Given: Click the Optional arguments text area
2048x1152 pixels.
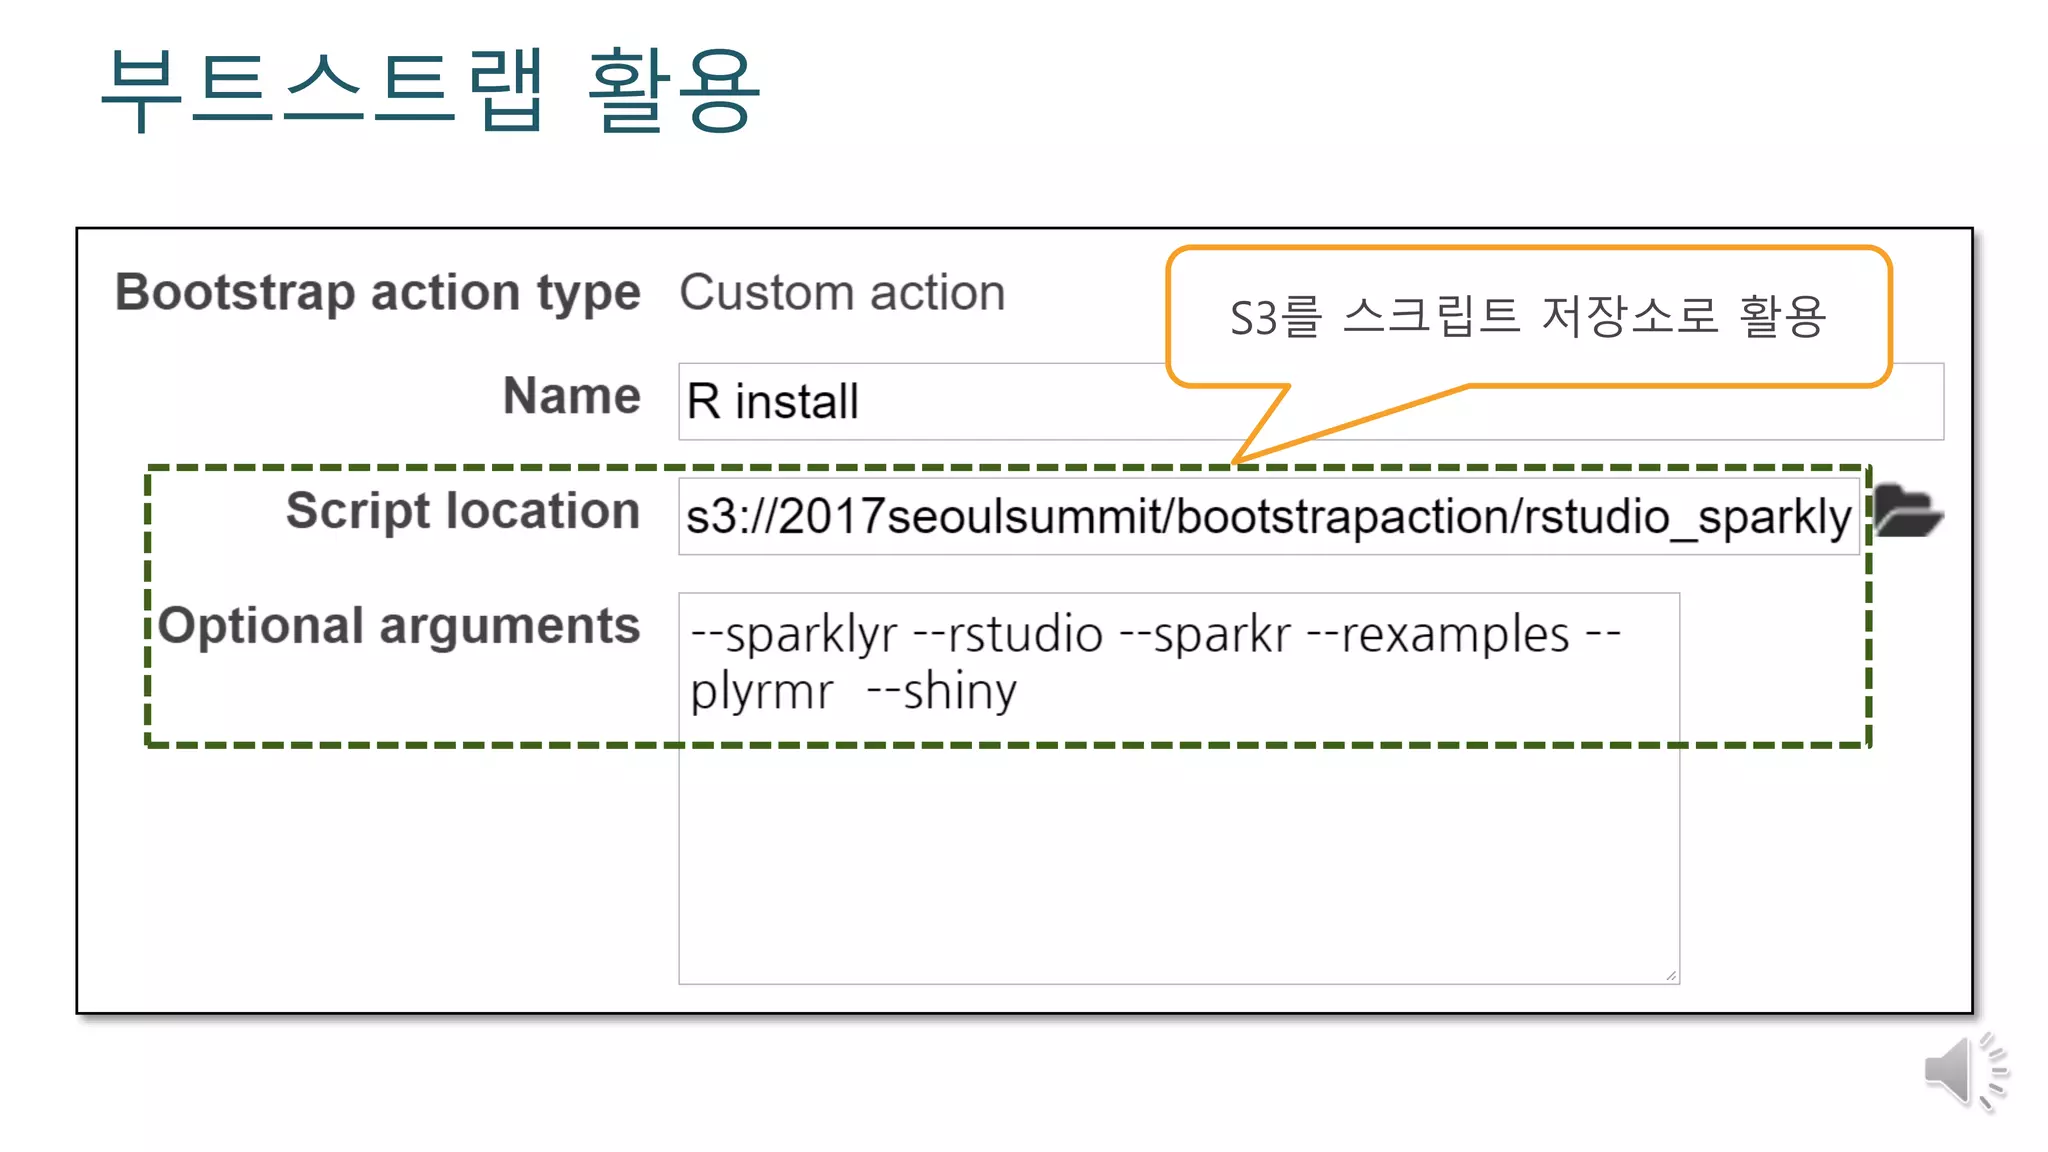Looking at the screenshot, I should point(1179,788).
